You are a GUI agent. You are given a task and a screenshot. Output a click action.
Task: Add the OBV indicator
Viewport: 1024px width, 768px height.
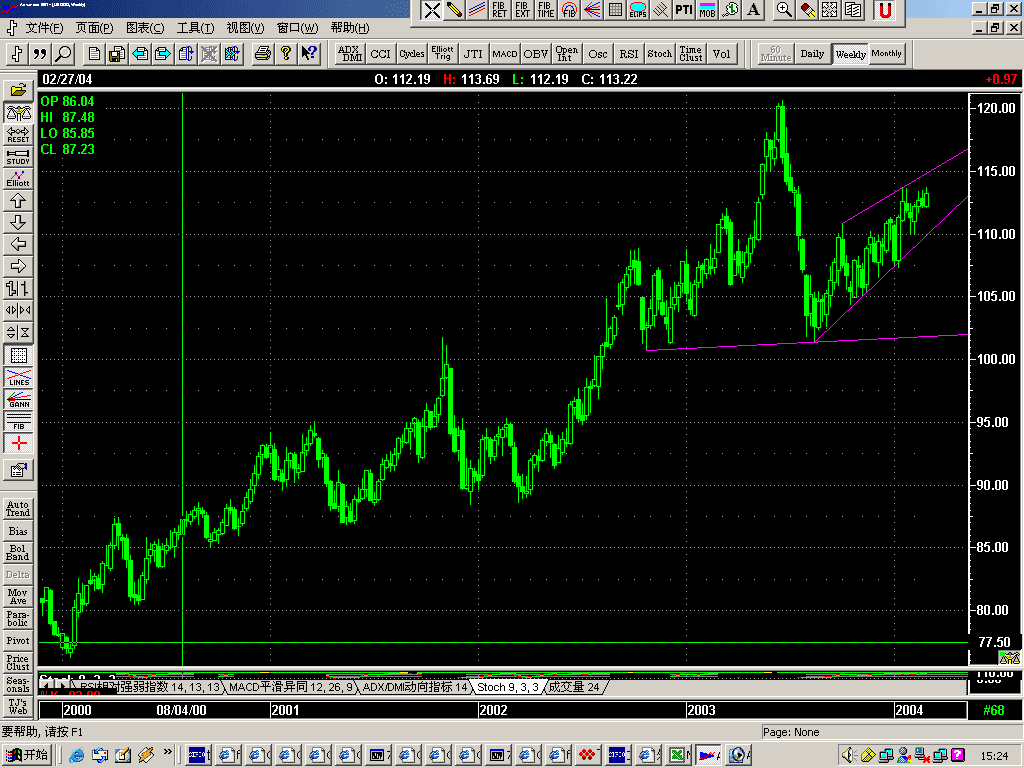point(536,54)
